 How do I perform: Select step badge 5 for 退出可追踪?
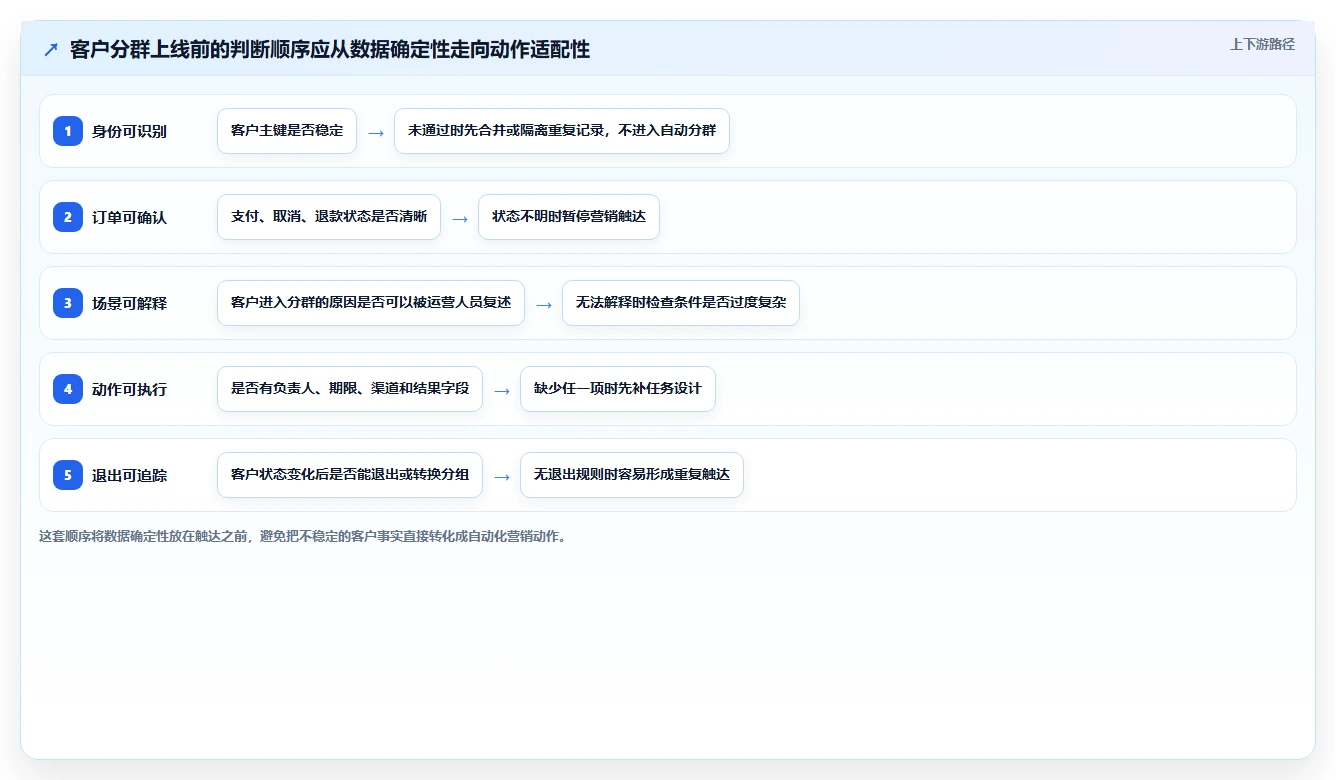click(x=68, y=475)
